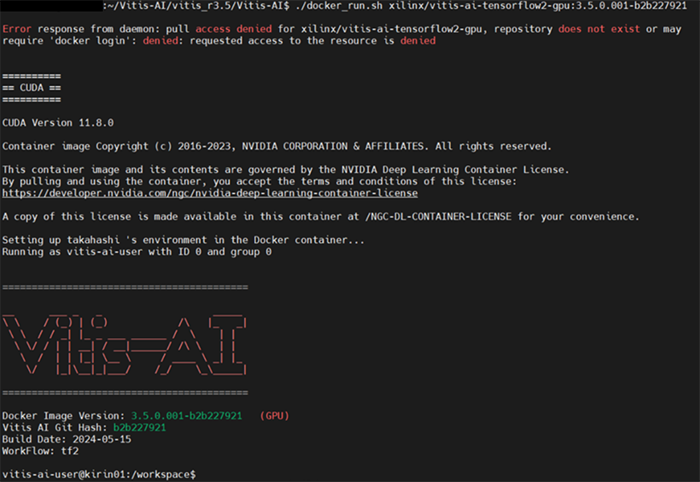Screen dimensions: 700x482
Task: Click the 'CUDA Version 11.8.0' line
Action: point(58,123)
